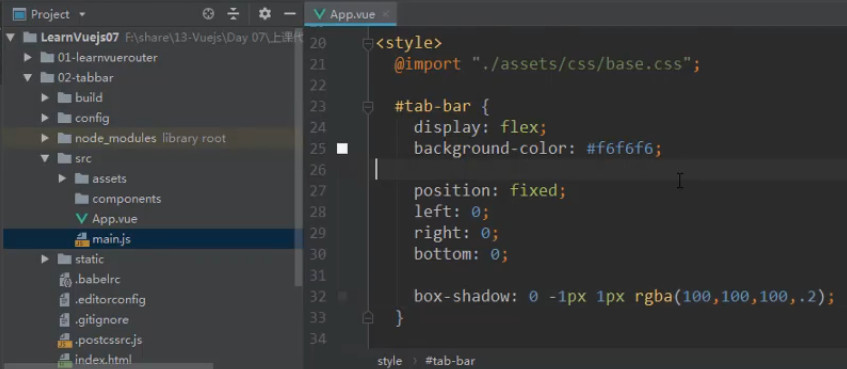847x369 pixels.
Task: Select the src folder
Action: (x=83, y=159)
